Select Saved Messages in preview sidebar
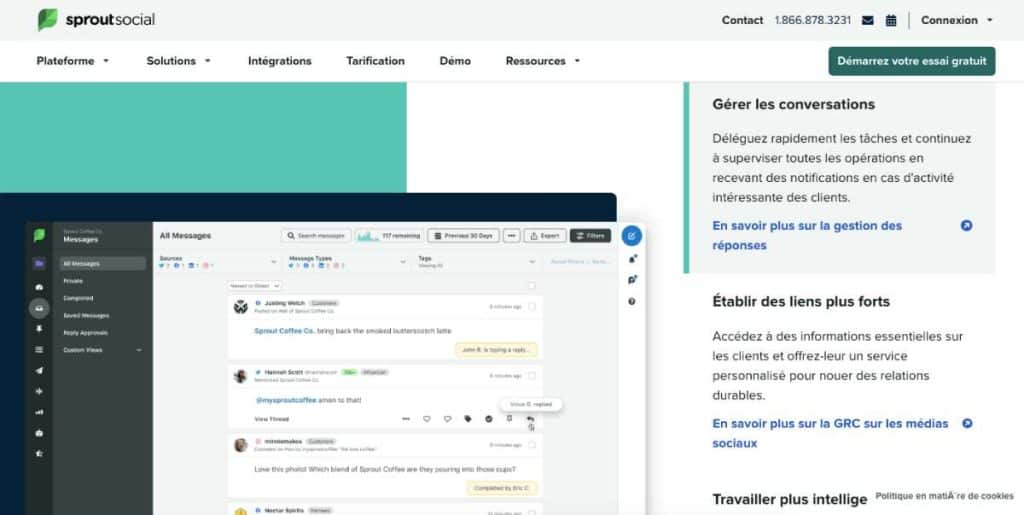The height and width of the screenshot is (515, 1024). coord(86,315)
